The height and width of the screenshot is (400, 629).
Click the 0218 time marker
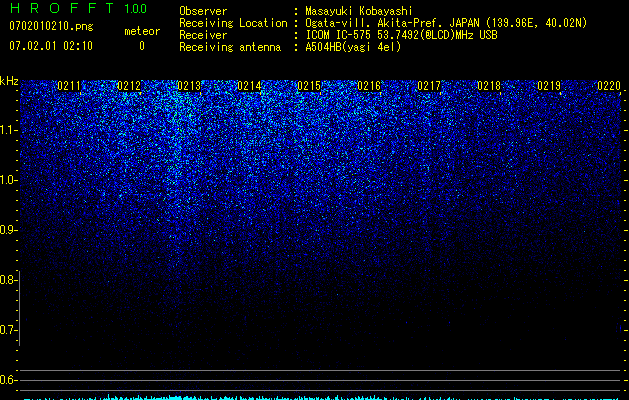[x=489, y=86]
